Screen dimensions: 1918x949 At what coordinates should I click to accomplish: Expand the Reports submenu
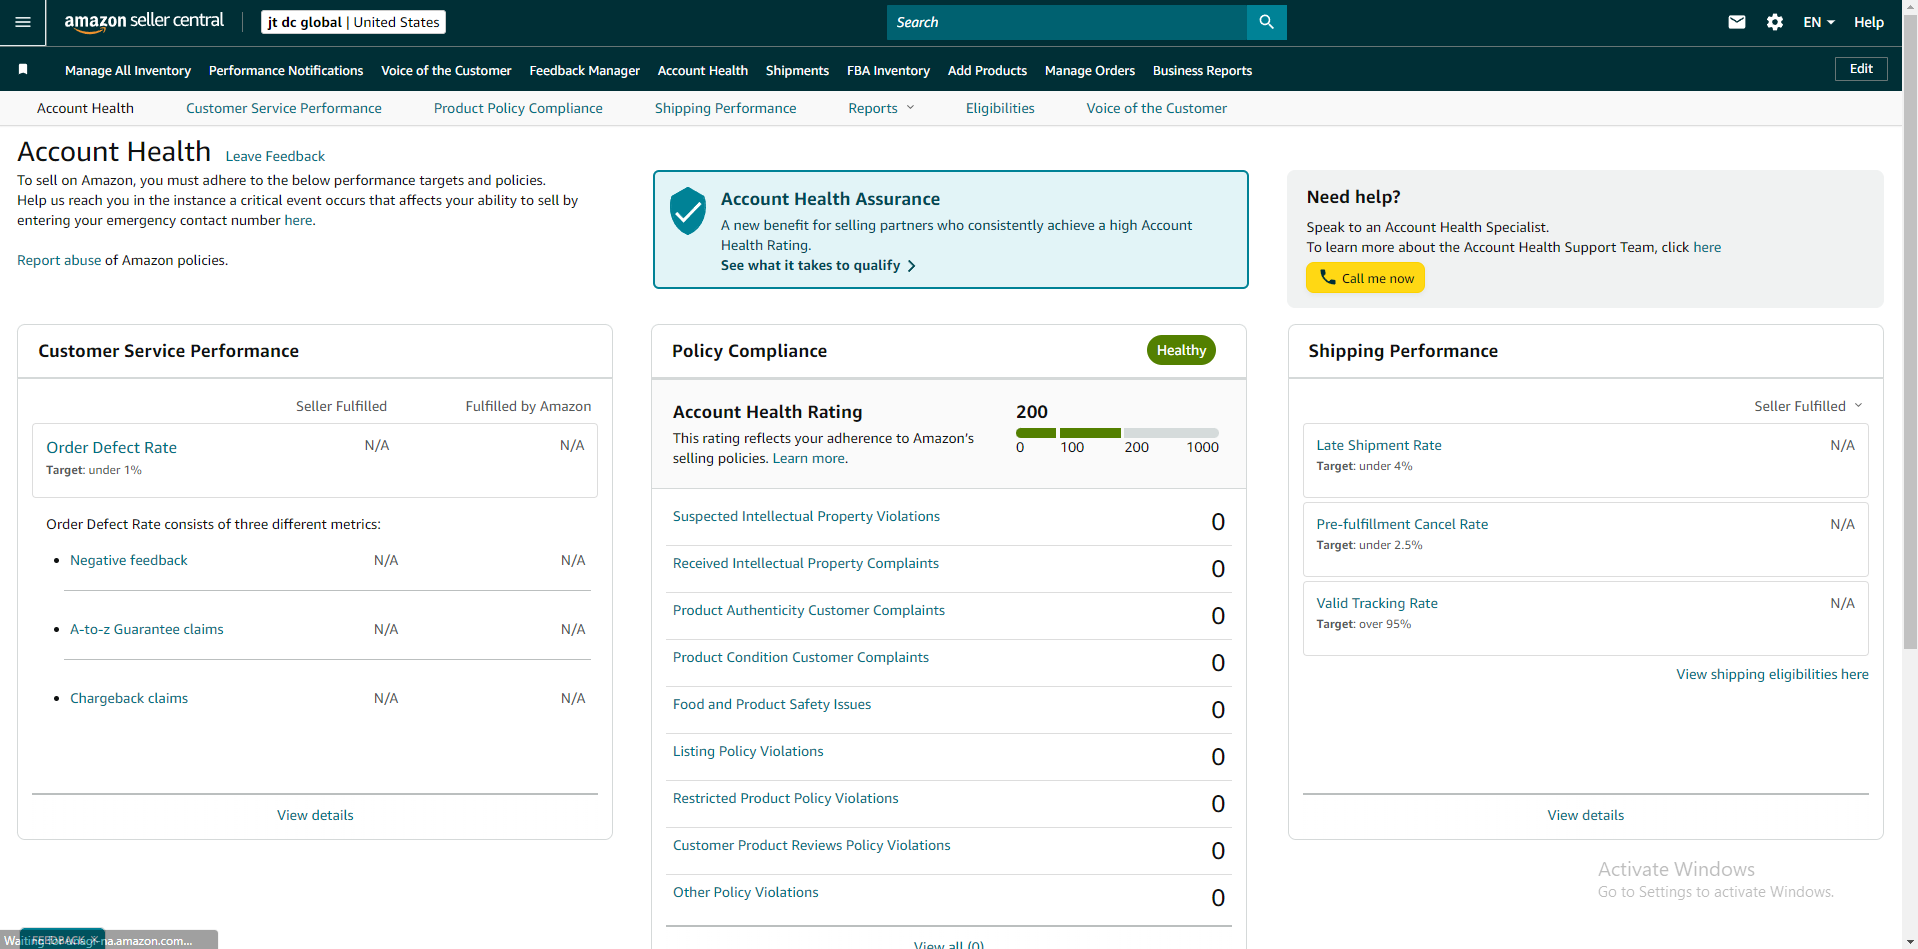tap(881, 108)
